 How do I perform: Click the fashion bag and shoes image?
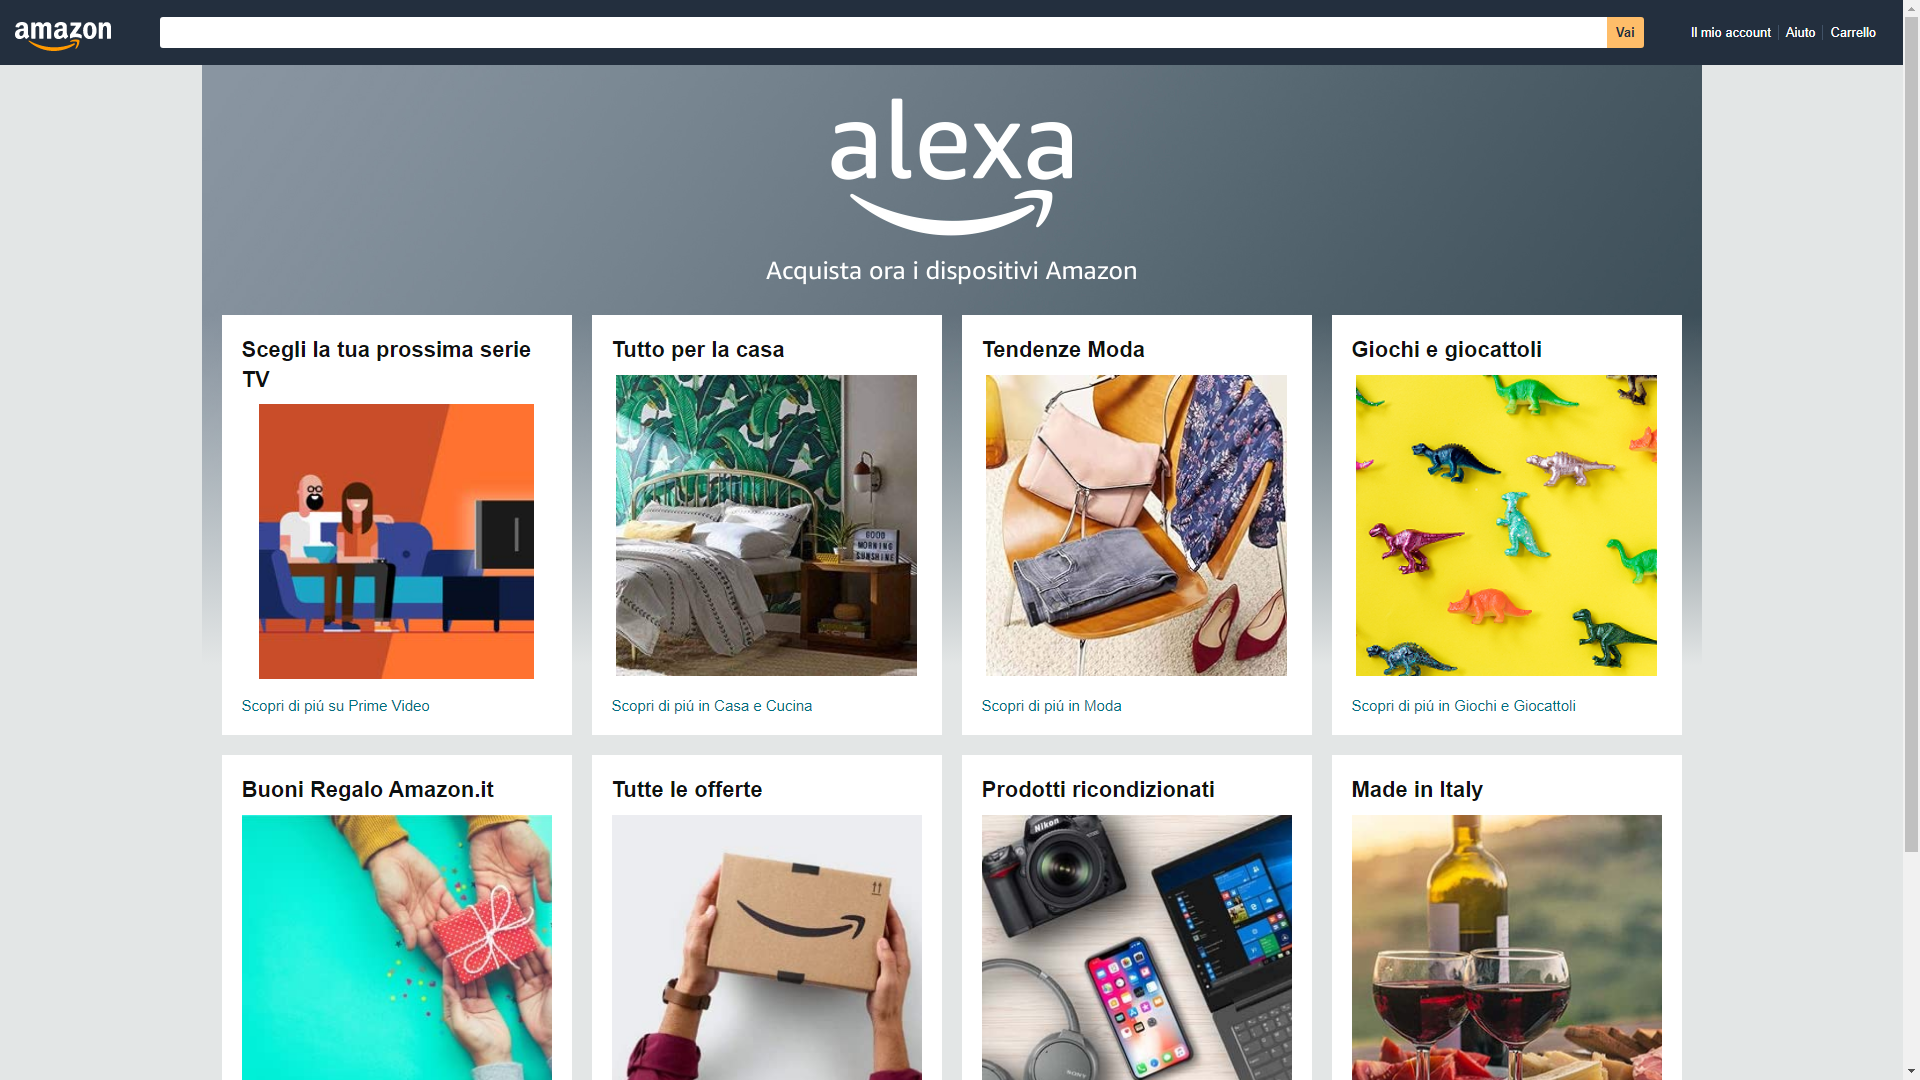pos(1136,525)
